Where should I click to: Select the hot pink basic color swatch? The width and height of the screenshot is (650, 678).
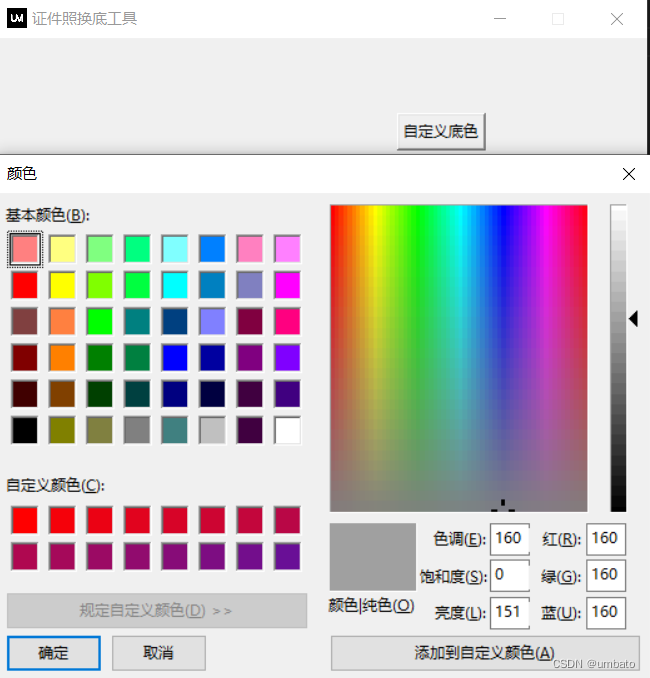(287, 322)
